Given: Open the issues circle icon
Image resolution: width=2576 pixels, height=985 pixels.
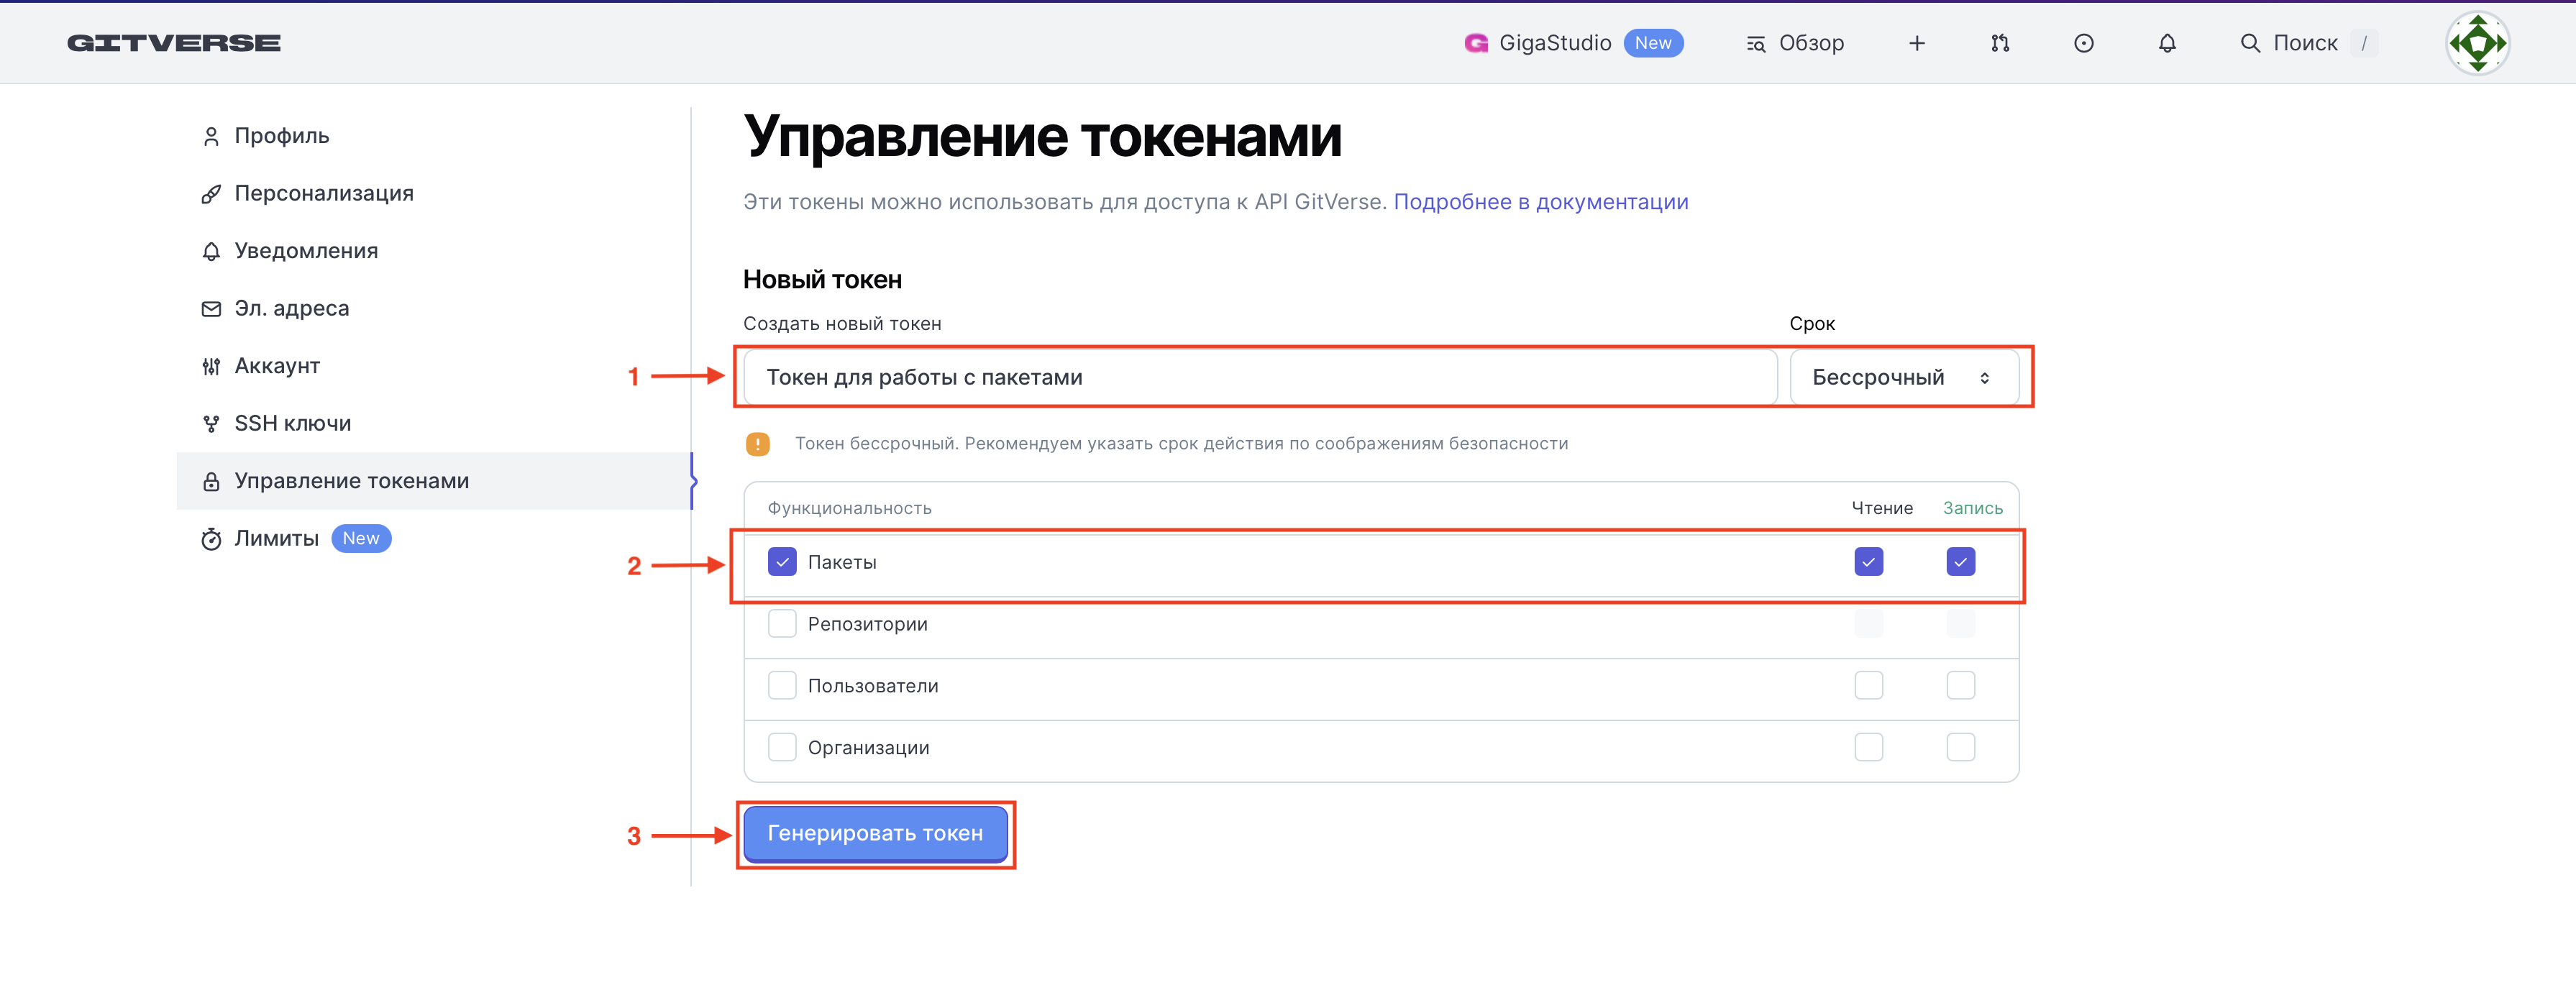Looking at the screenshot, I should click(x=2083, y=43).
